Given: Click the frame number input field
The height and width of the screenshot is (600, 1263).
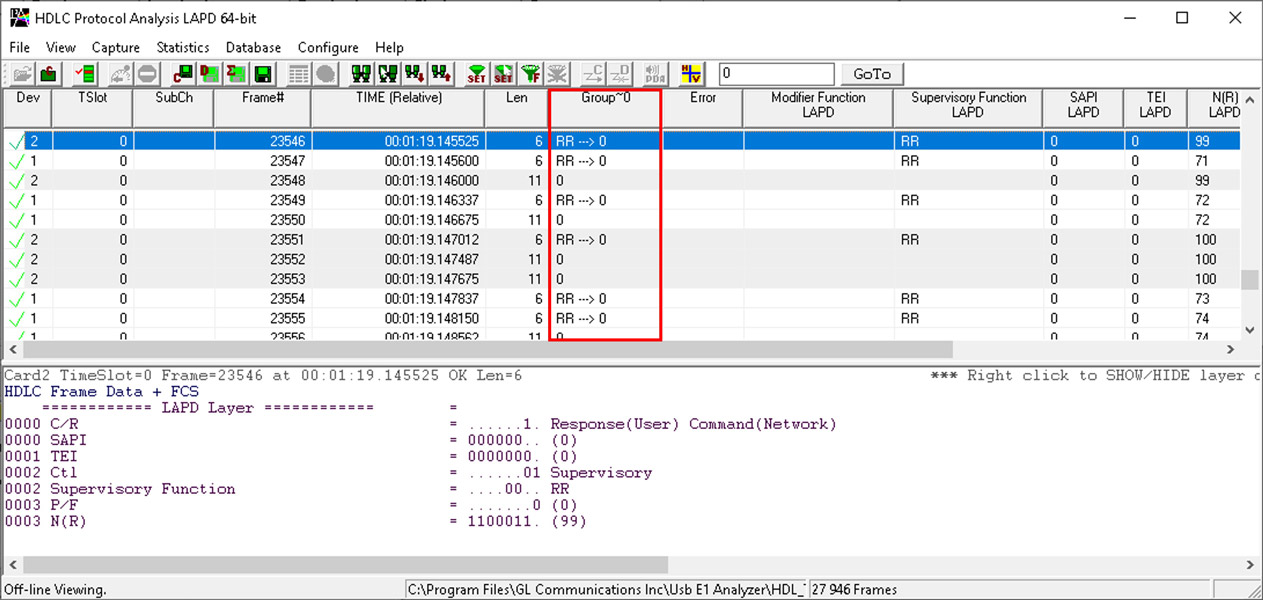Looking at the screenshot, I should tap(776, 74).
